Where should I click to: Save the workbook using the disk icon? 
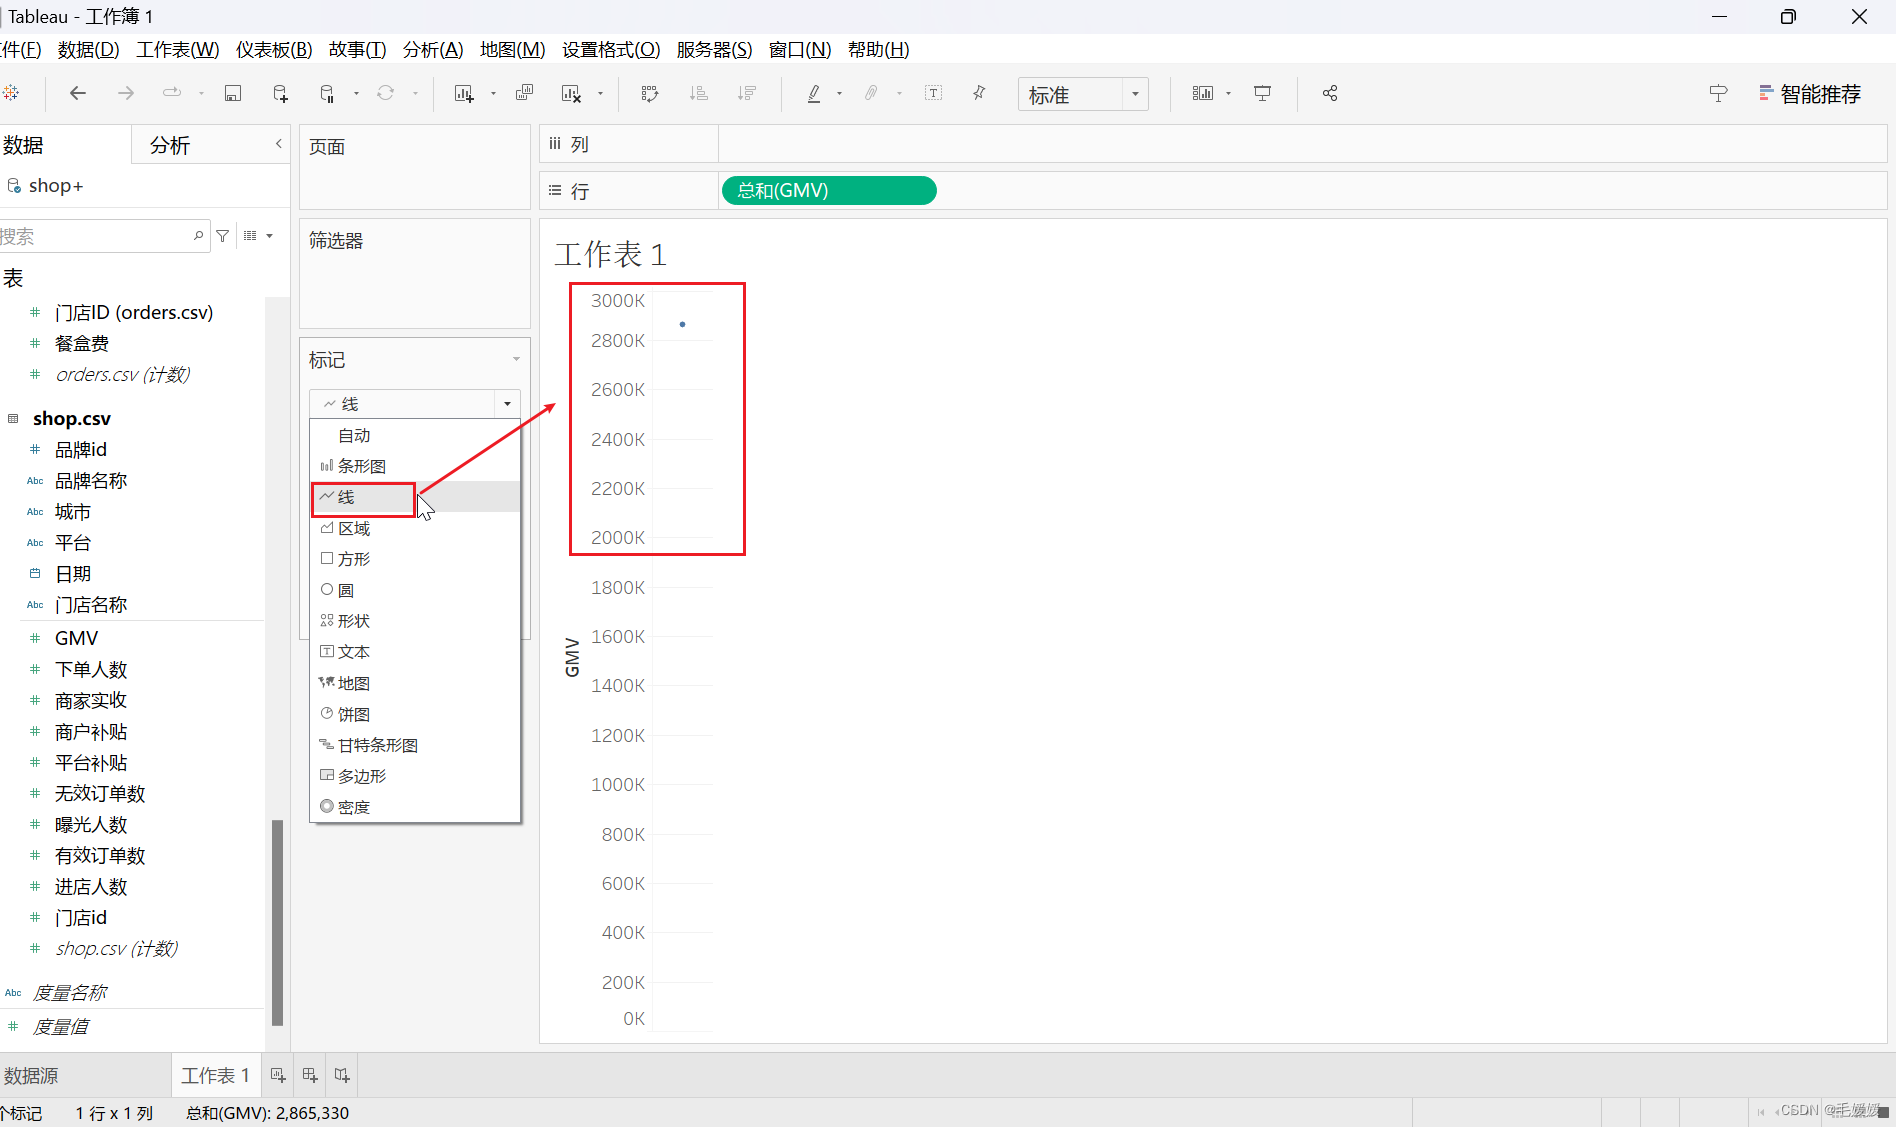pos(233,93)
